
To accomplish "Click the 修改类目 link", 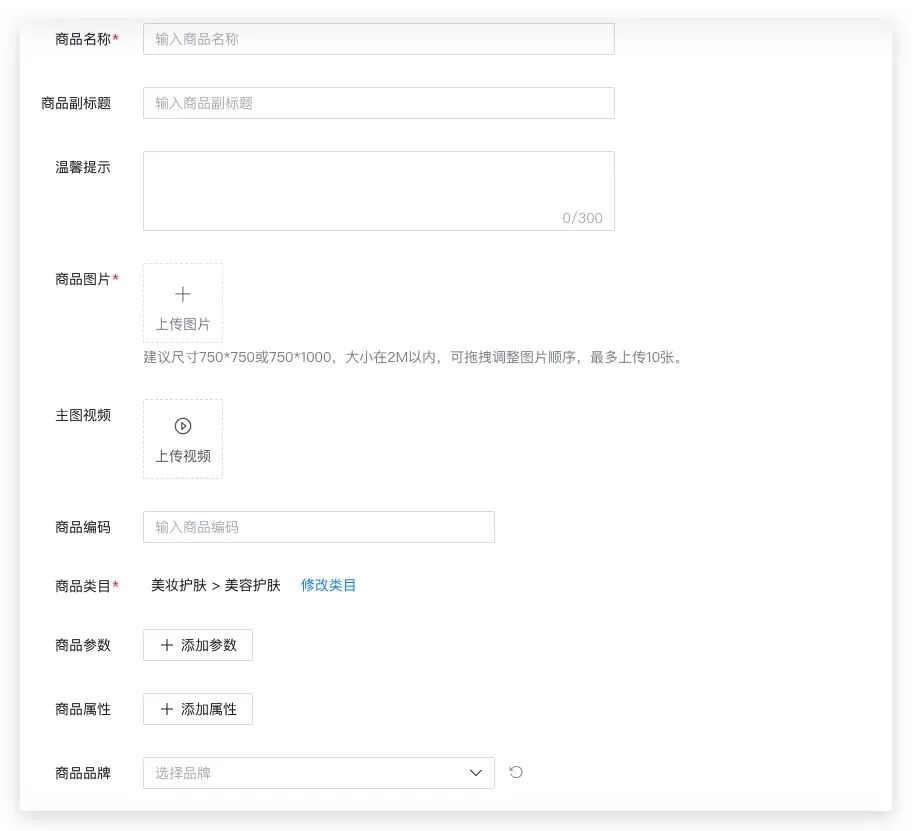I will click(328, 585).
